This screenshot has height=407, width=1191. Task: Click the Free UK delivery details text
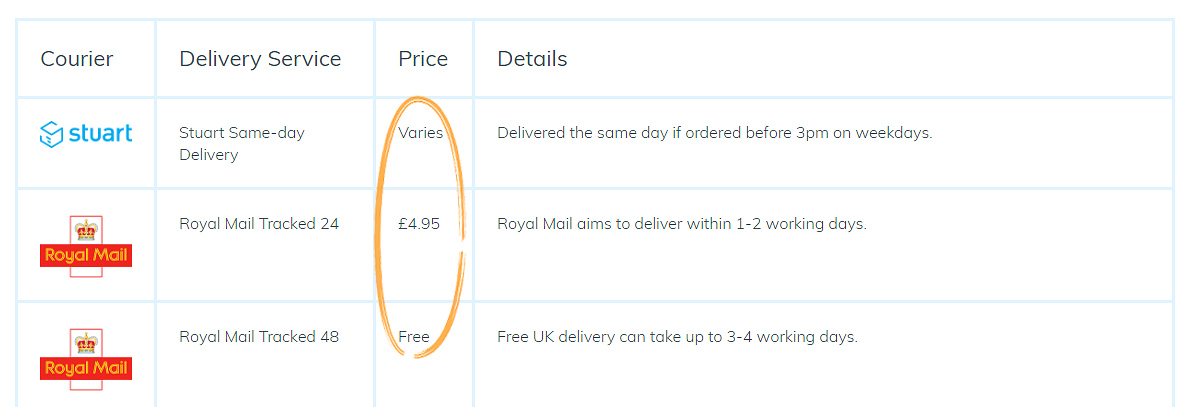pyautogui.click(x=678, y=336)
